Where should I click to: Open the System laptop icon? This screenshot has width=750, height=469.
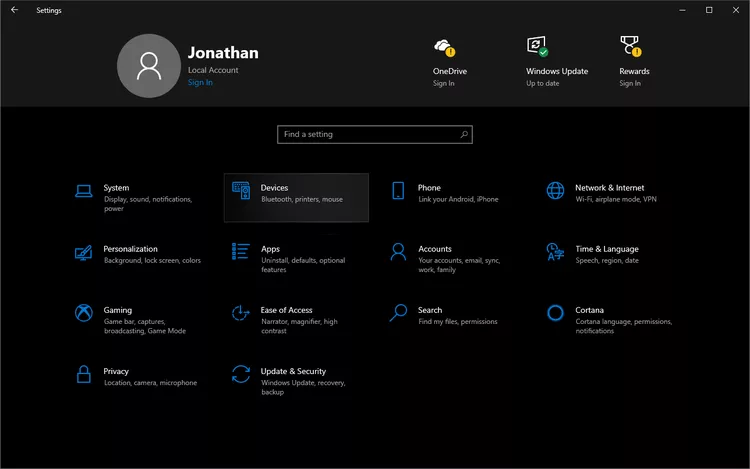(x=84, y=191)
